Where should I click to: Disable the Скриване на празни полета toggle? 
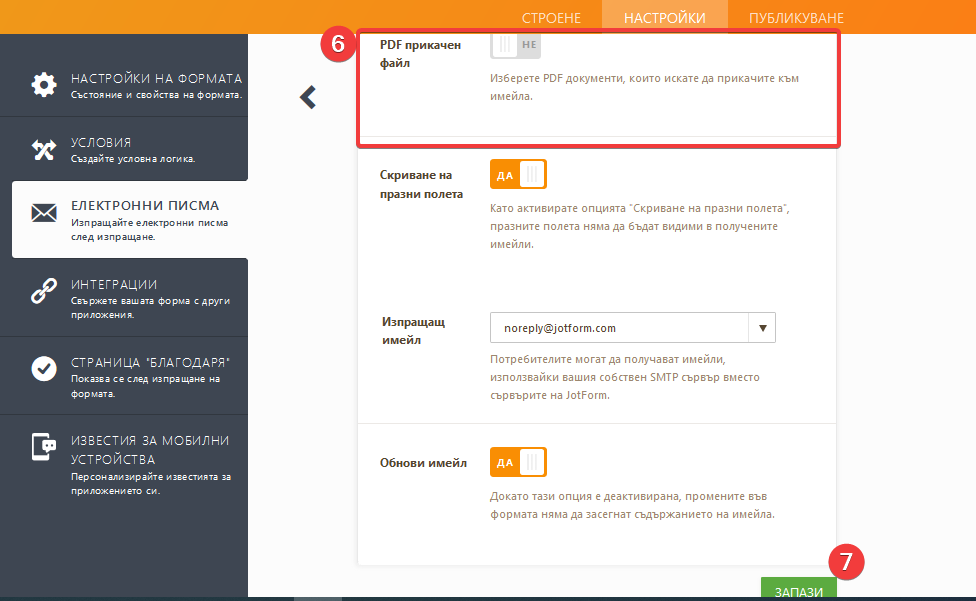(518, 175)
